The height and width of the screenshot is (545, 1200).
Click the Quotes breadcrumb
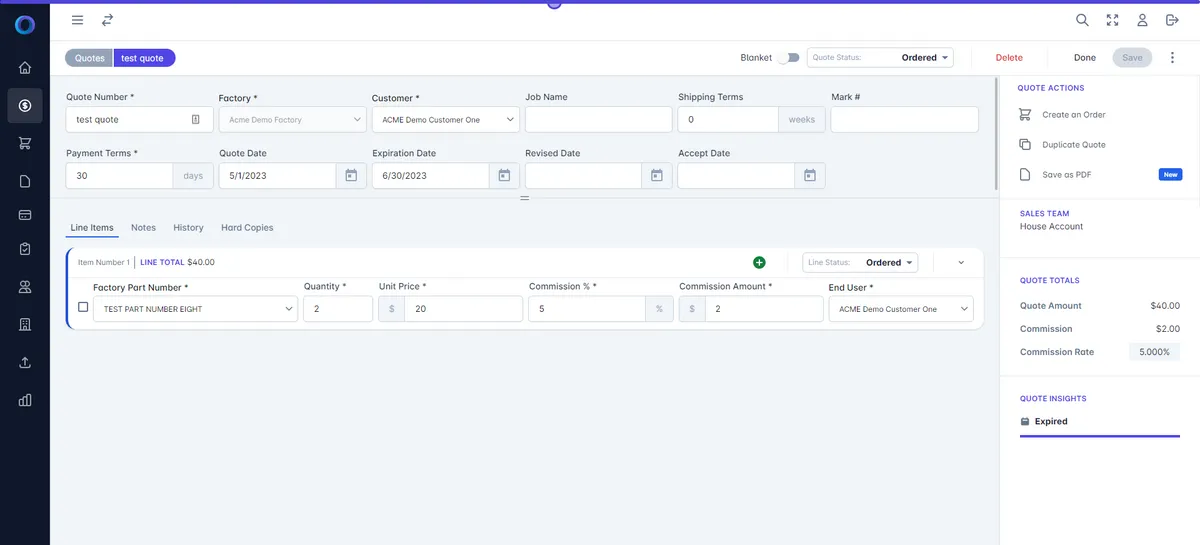pos(89,58)
